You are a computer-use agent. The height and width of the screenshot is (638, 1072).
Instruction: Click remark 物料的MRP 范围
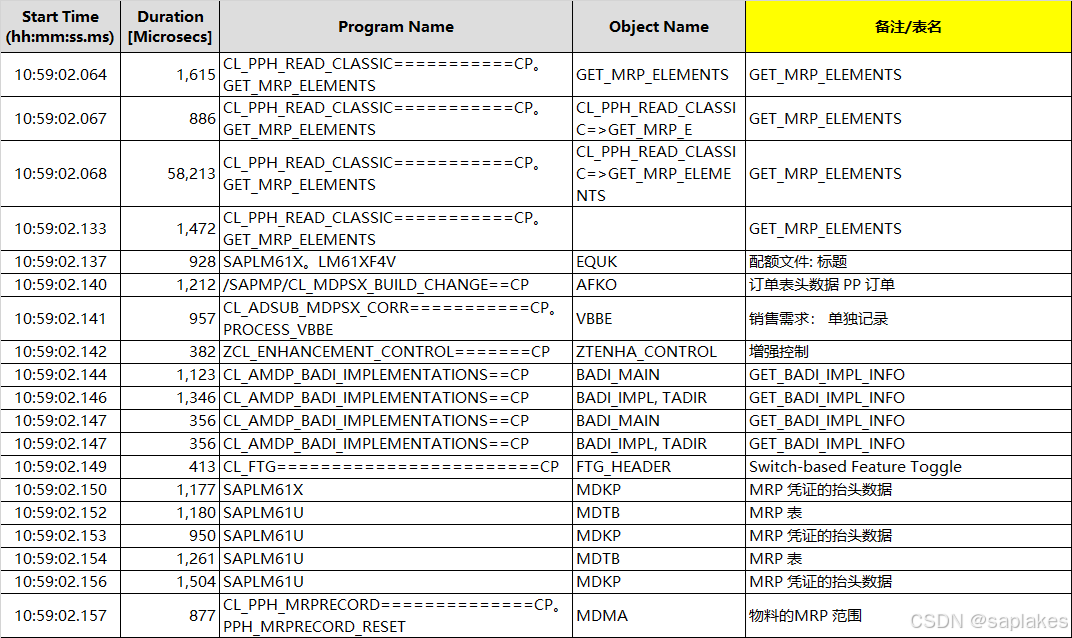(x=805, y=615)
